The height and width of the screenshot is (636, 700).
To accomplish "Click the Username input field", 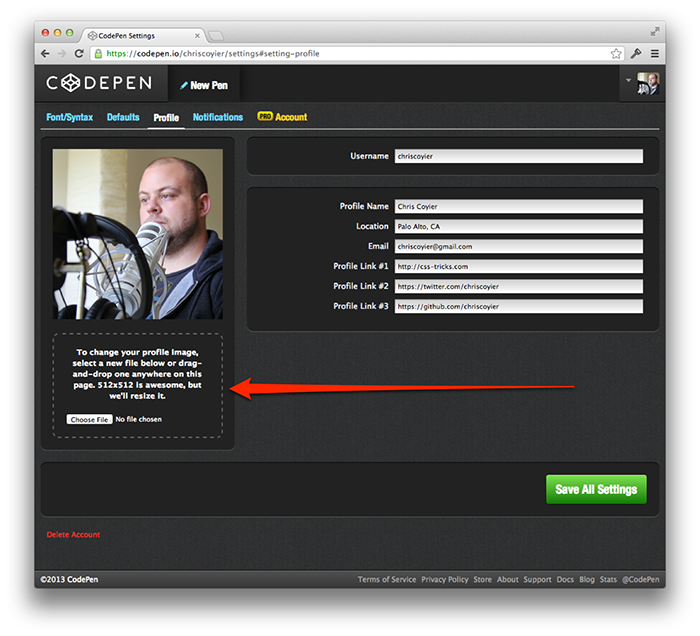I will (x=519, y=156).
